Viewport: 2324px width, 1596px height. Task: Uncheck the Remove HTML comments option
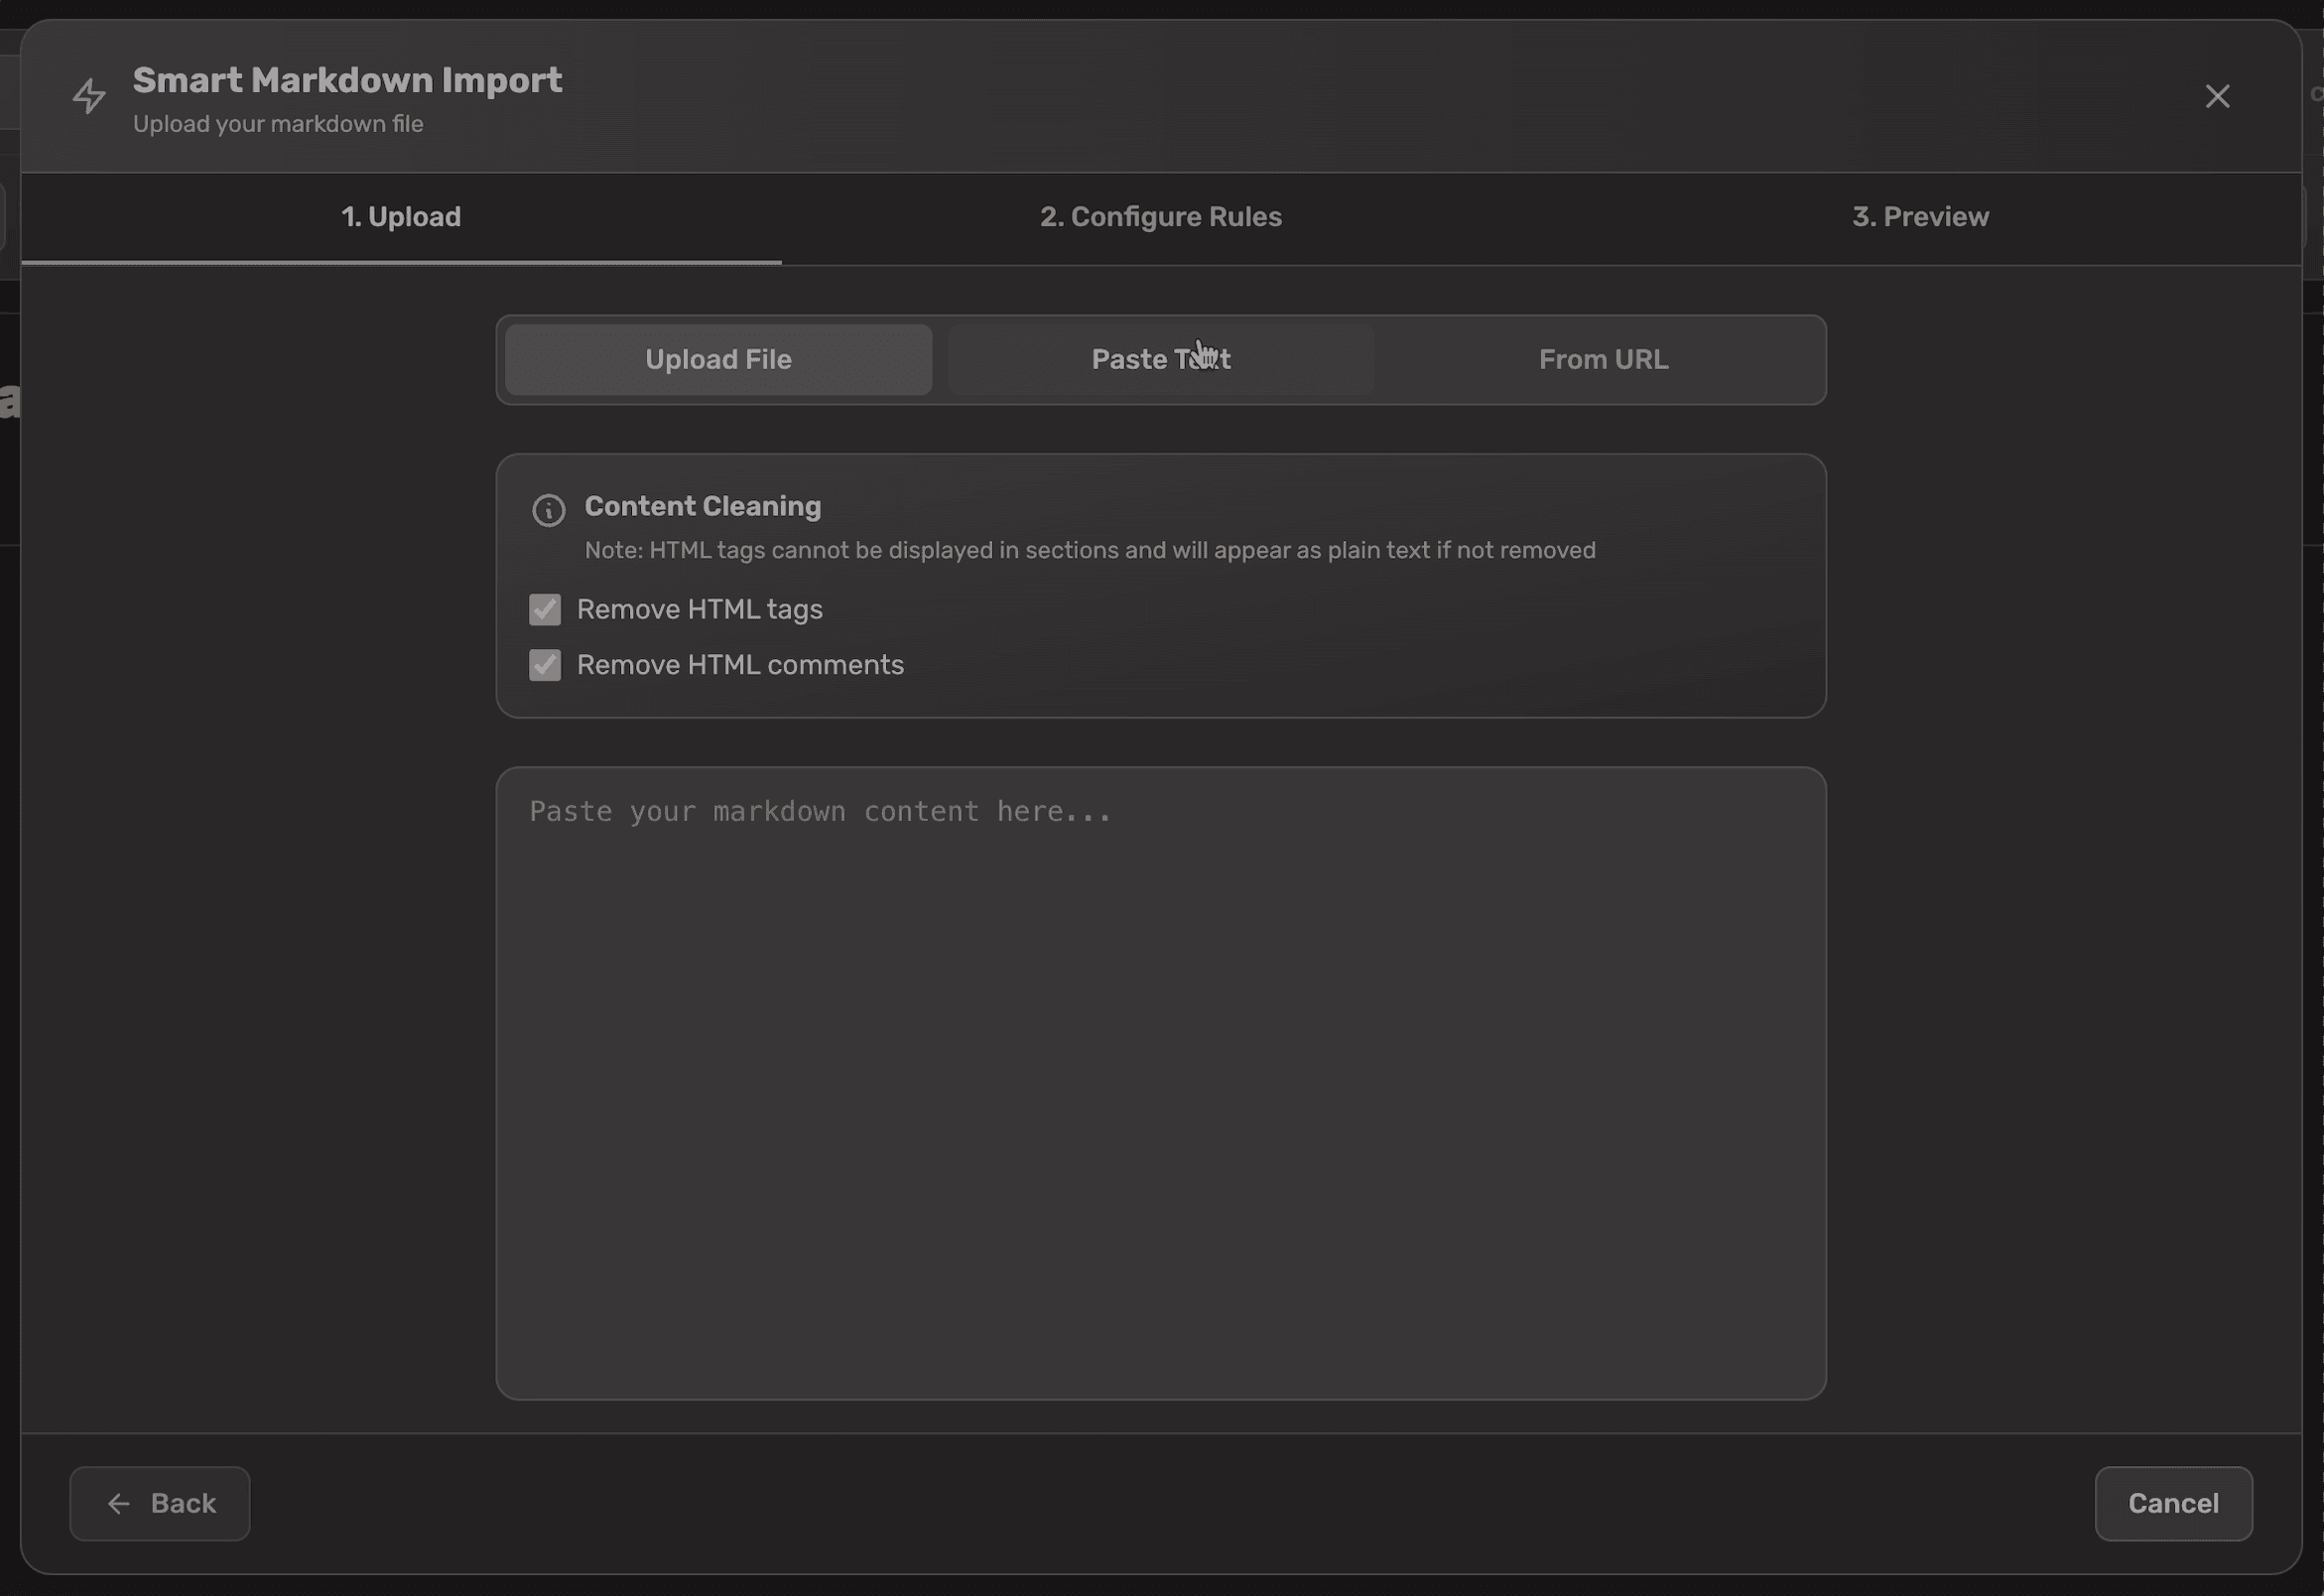[544, 665]
